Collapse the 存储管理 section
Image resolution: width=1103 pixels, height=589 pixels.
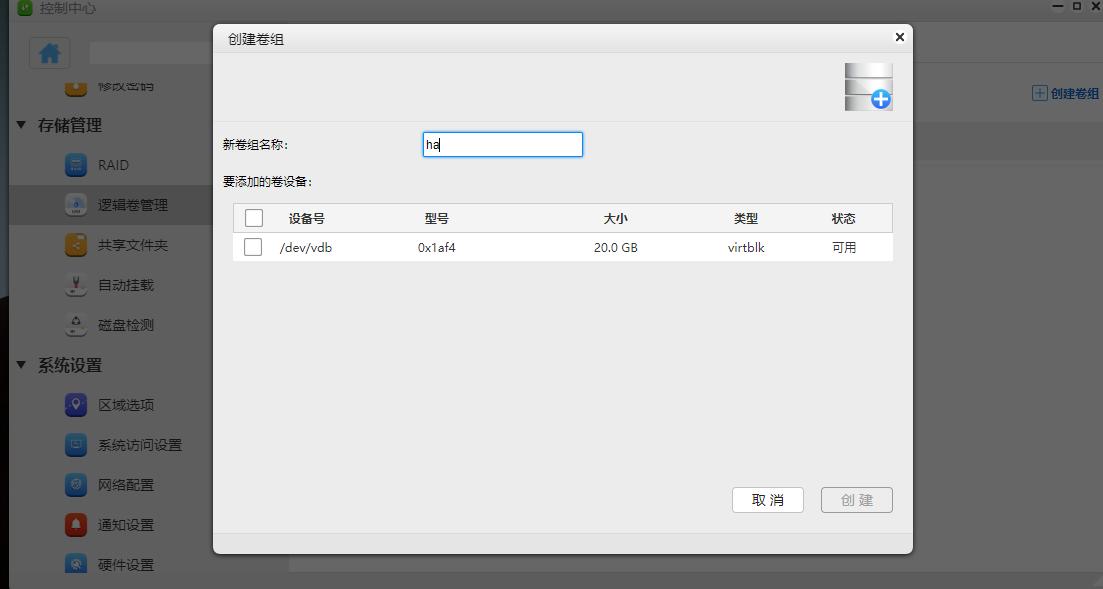coord(19,125)
